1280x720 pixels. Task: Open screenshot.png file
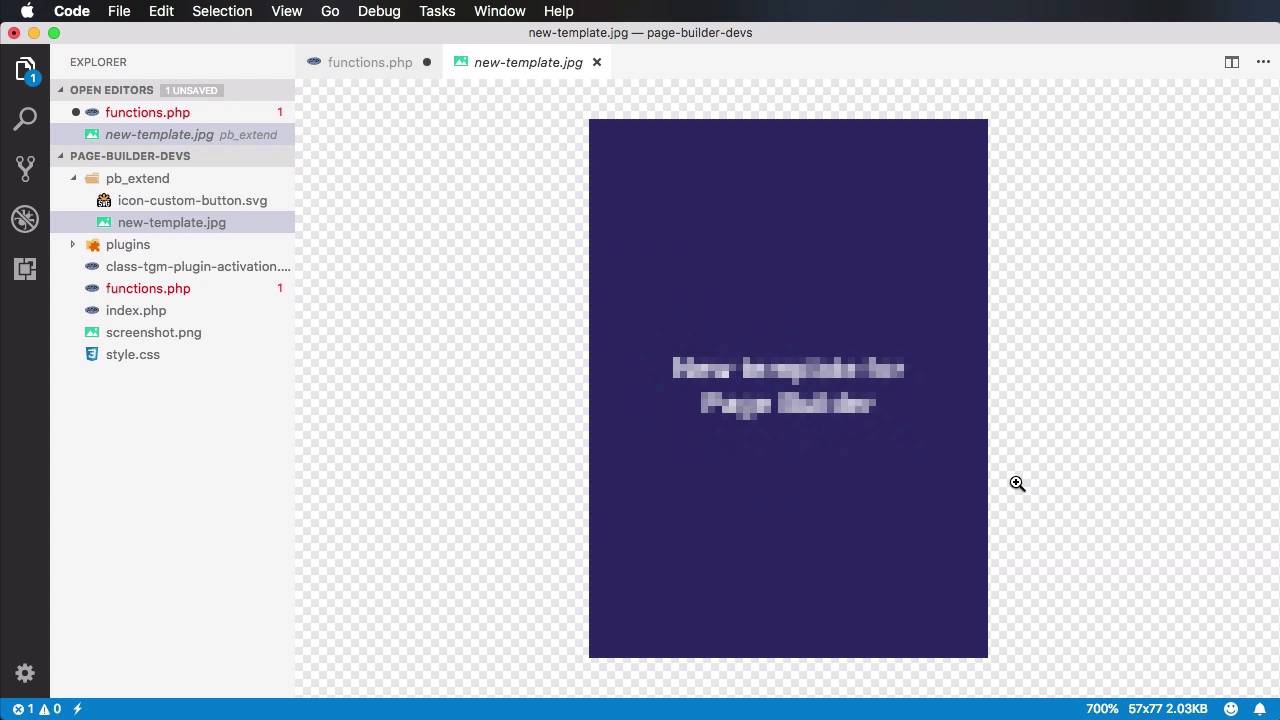pos(172,332)
